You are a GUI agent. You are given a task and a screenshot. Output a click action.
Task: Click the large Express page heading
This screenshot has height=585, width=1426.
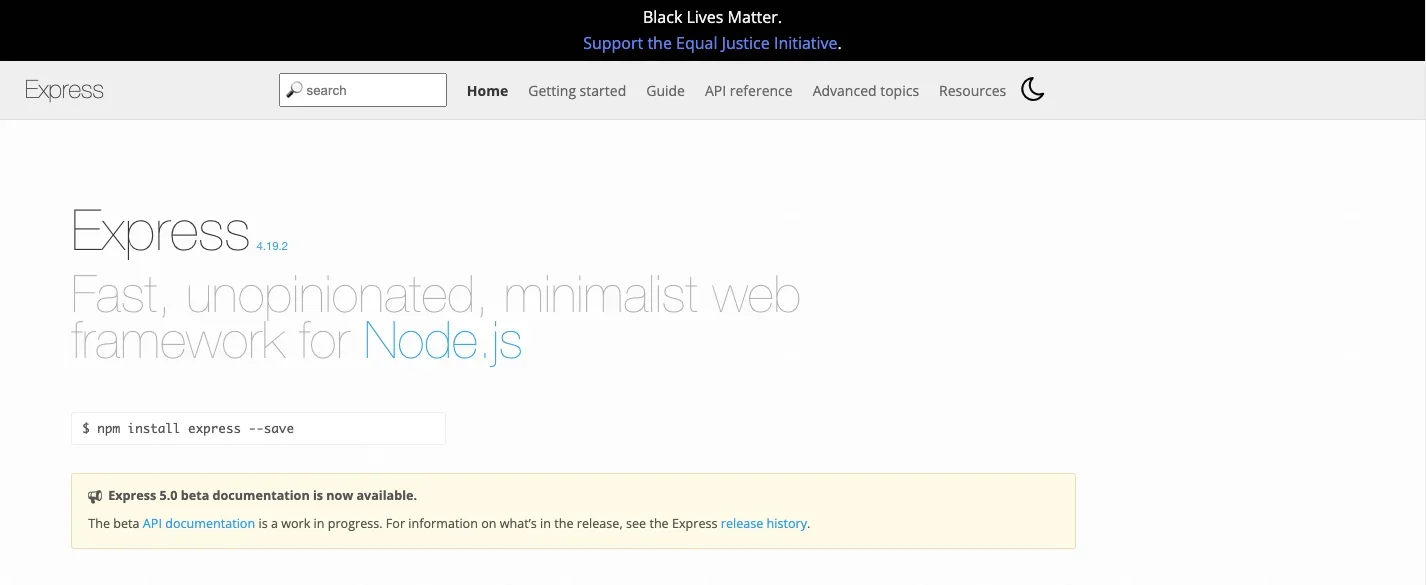[x=161, y=231]
